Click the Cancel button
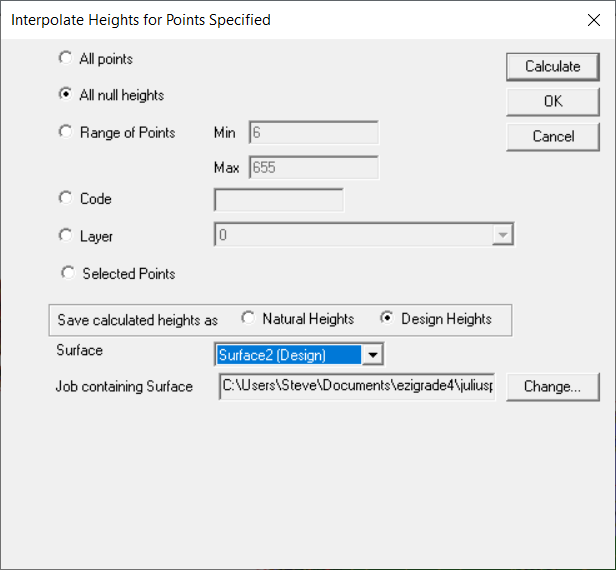Screen dimensions: 616x570 coord(553,136)
